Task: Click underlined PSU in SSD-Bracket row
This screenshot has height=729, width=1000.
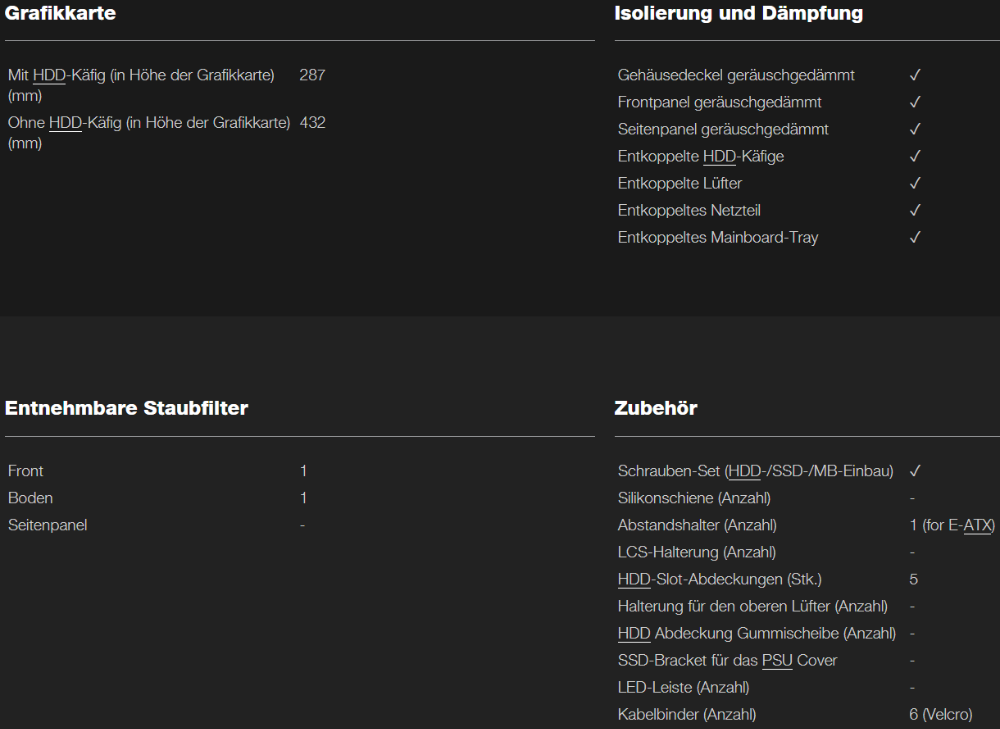Action: click(777, 660)
